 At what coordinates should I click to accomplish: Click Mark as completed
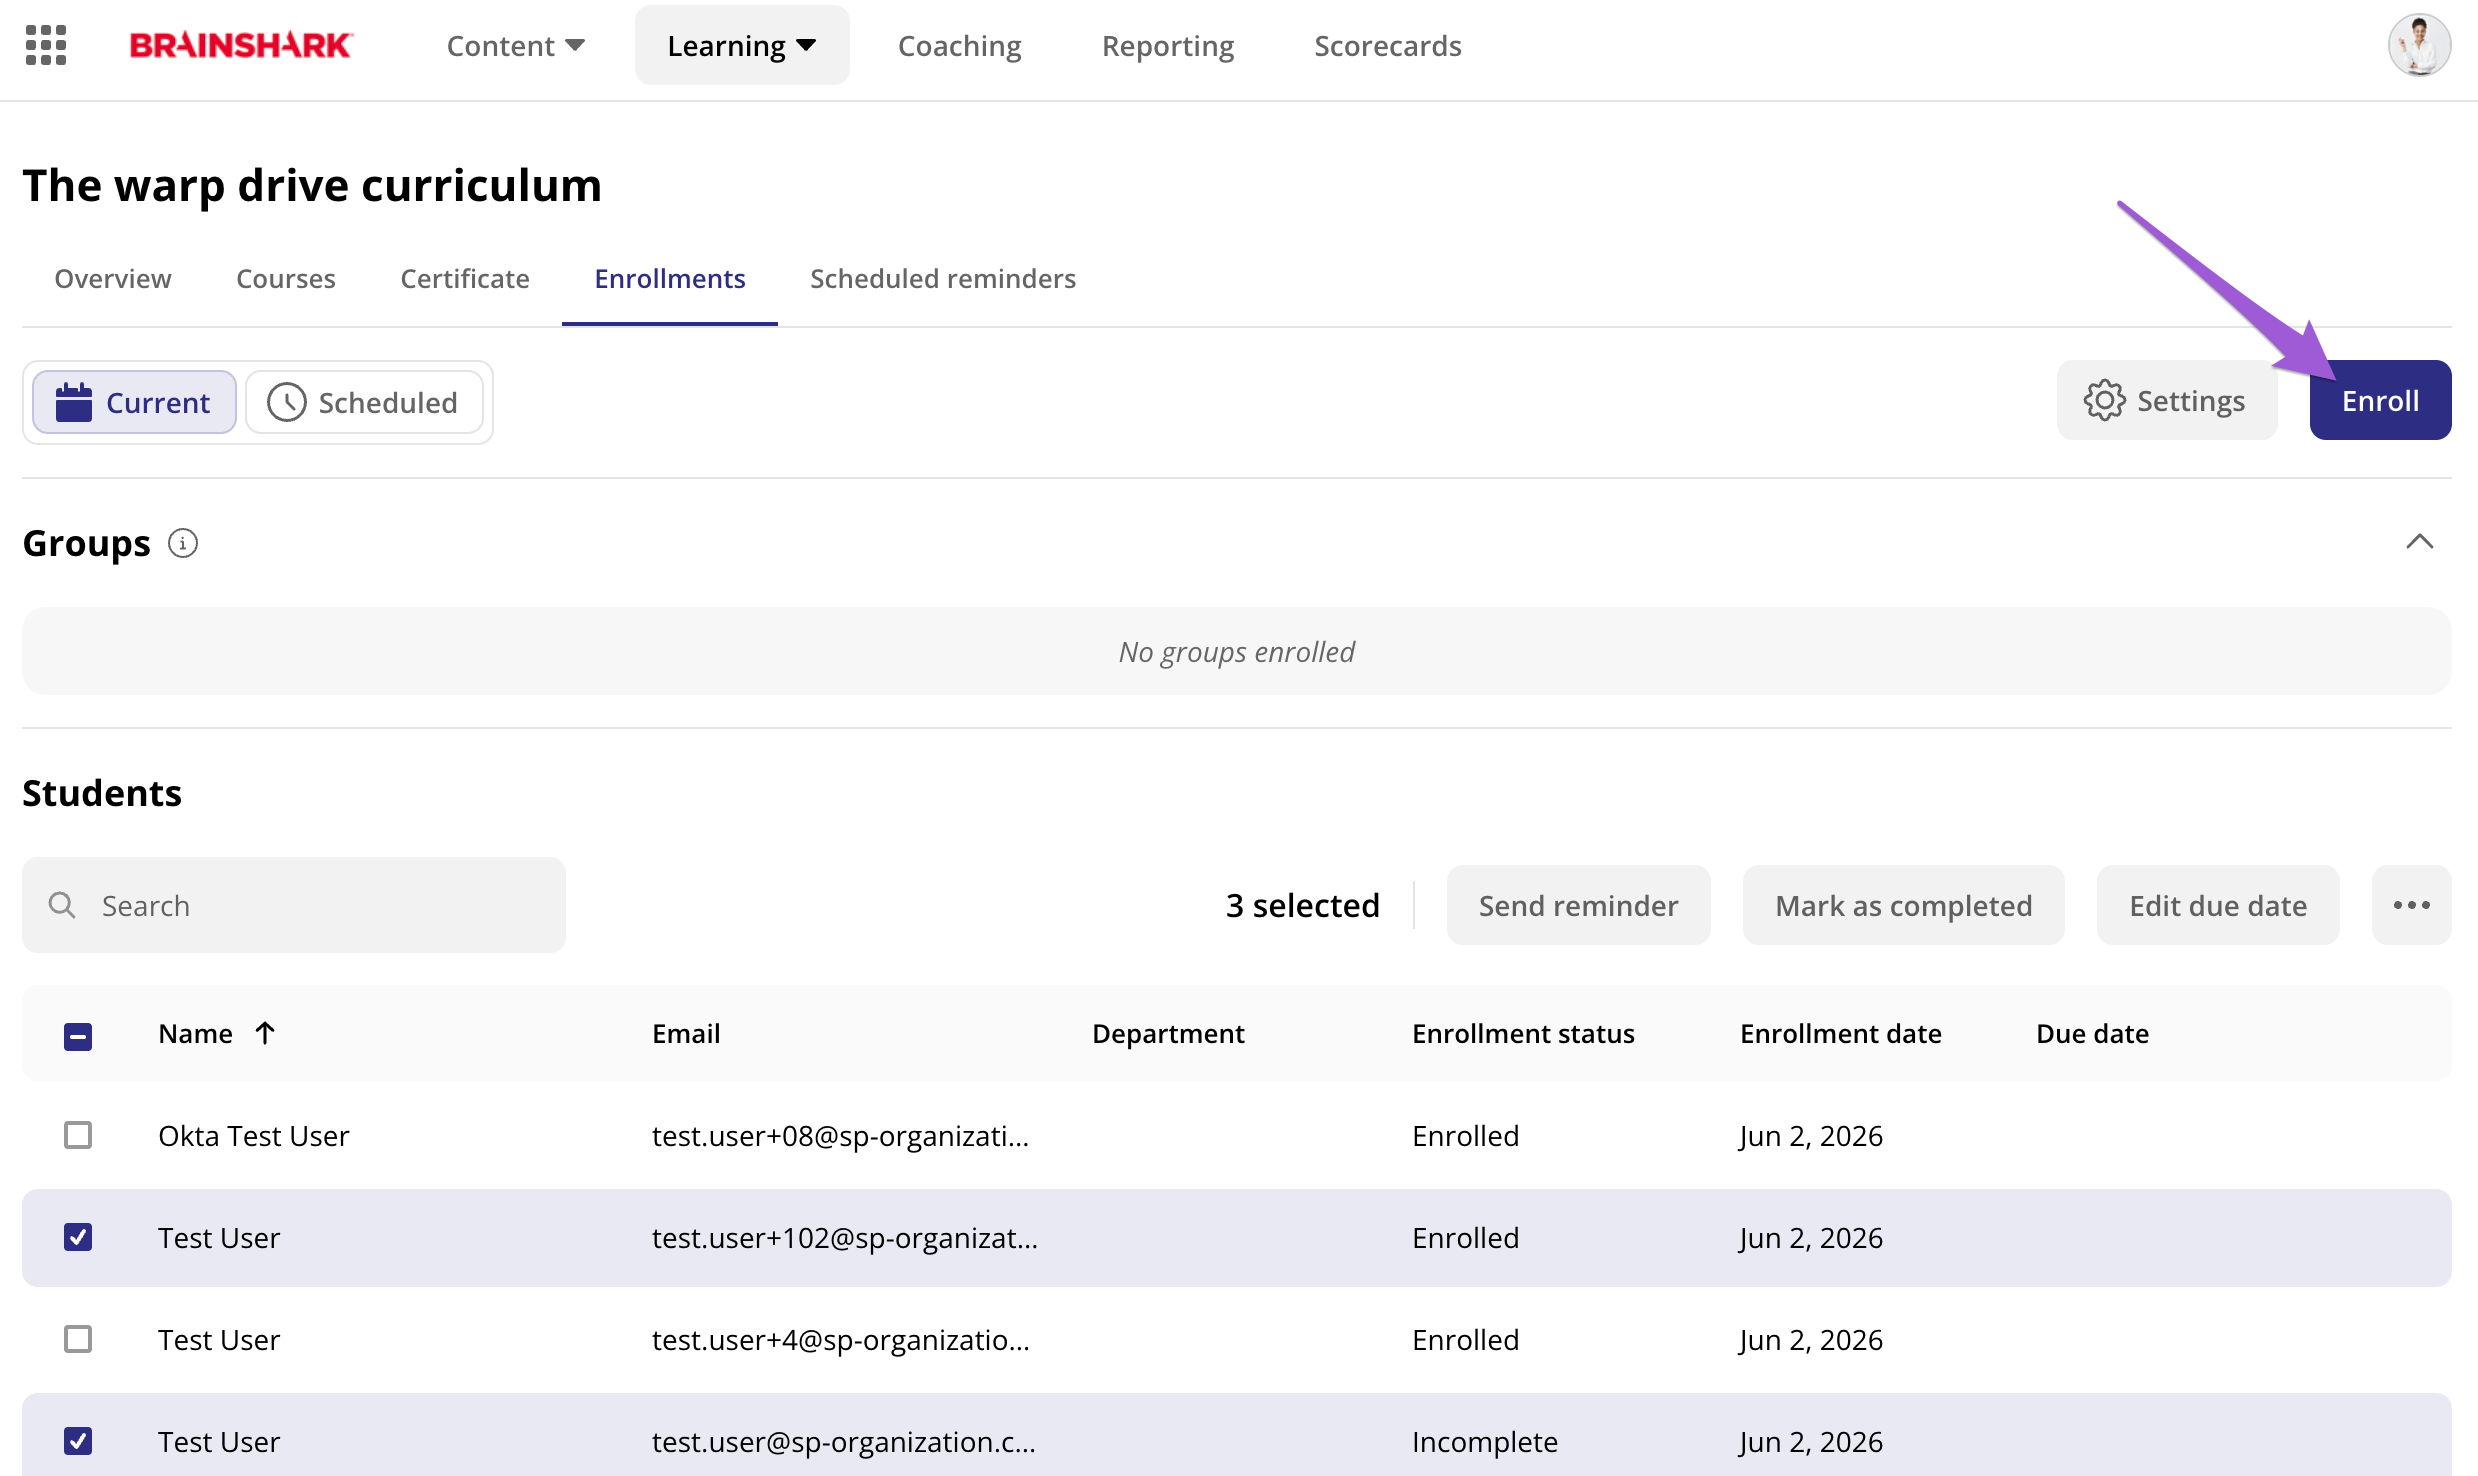[x=1903, y=905]
